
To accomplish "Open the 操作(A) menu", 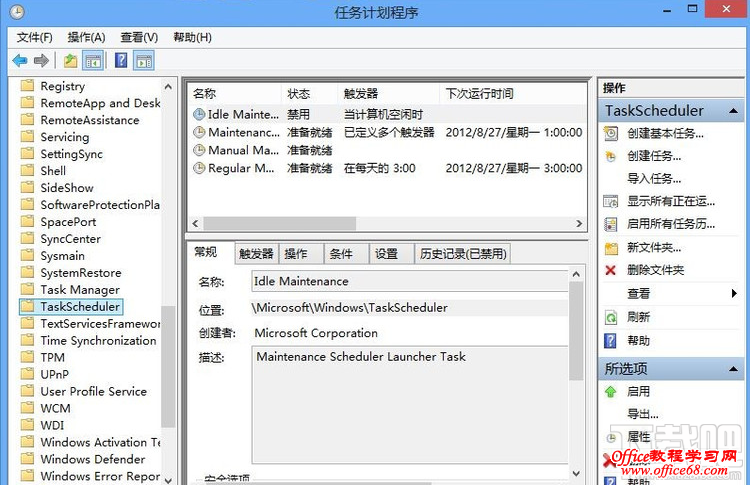I will coord(86,37).
